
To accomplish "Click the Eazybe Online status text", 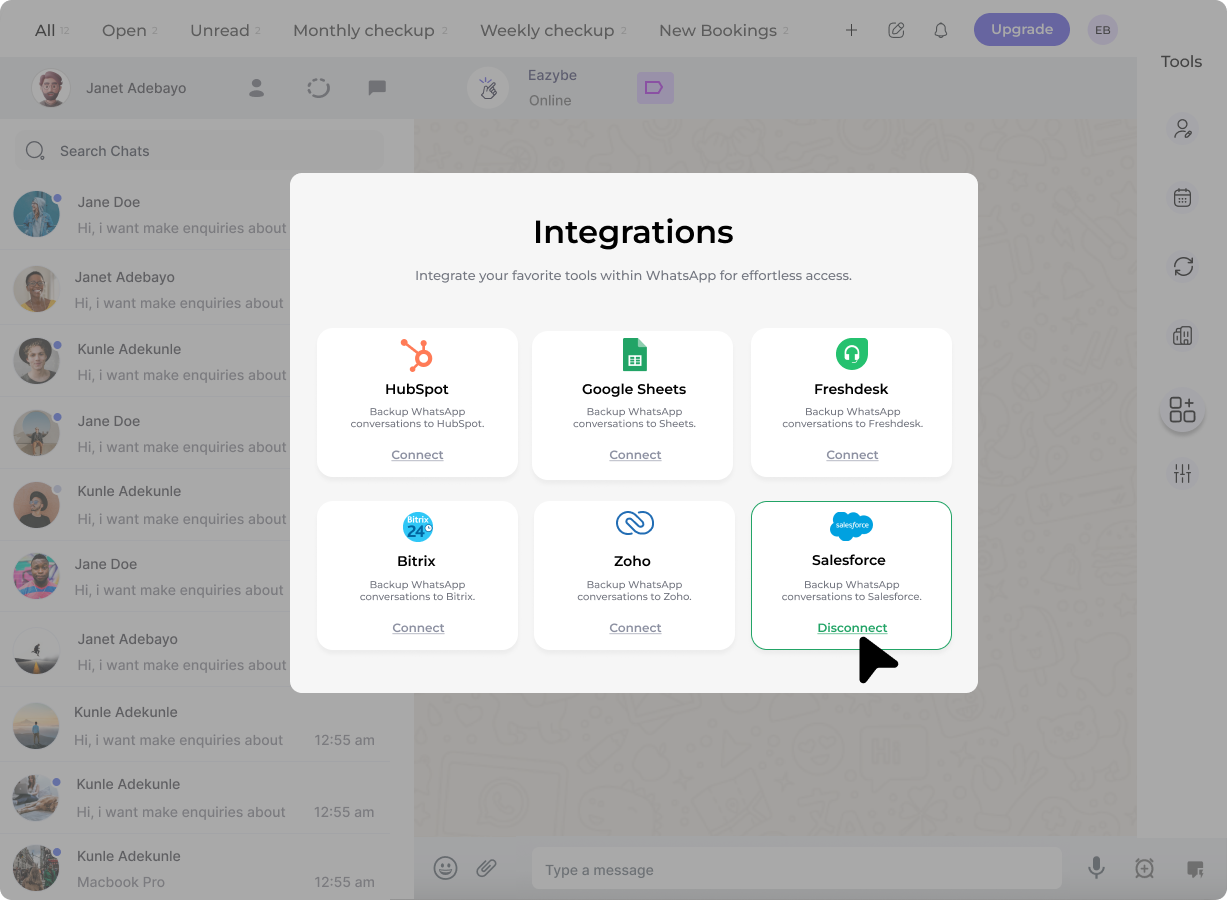I will coord(550,100).
